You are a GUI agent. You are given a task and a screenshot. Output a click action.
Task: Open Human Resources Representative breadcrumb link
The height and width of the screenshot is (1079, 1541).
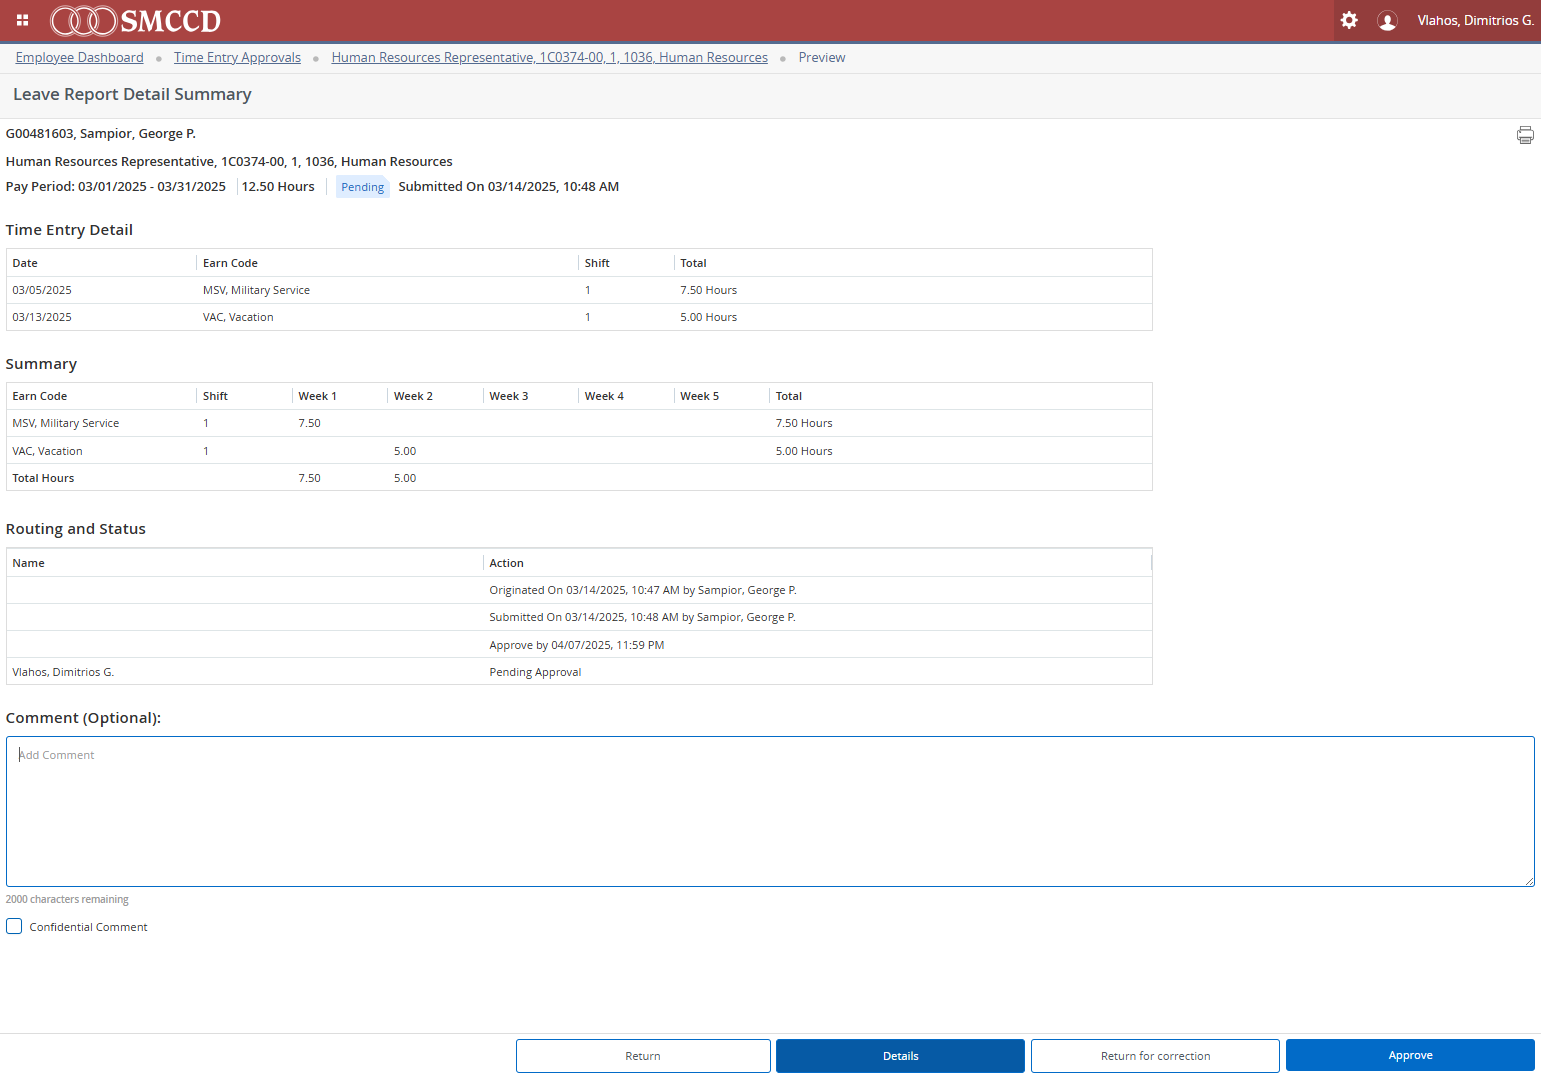[x=550, y=57]
